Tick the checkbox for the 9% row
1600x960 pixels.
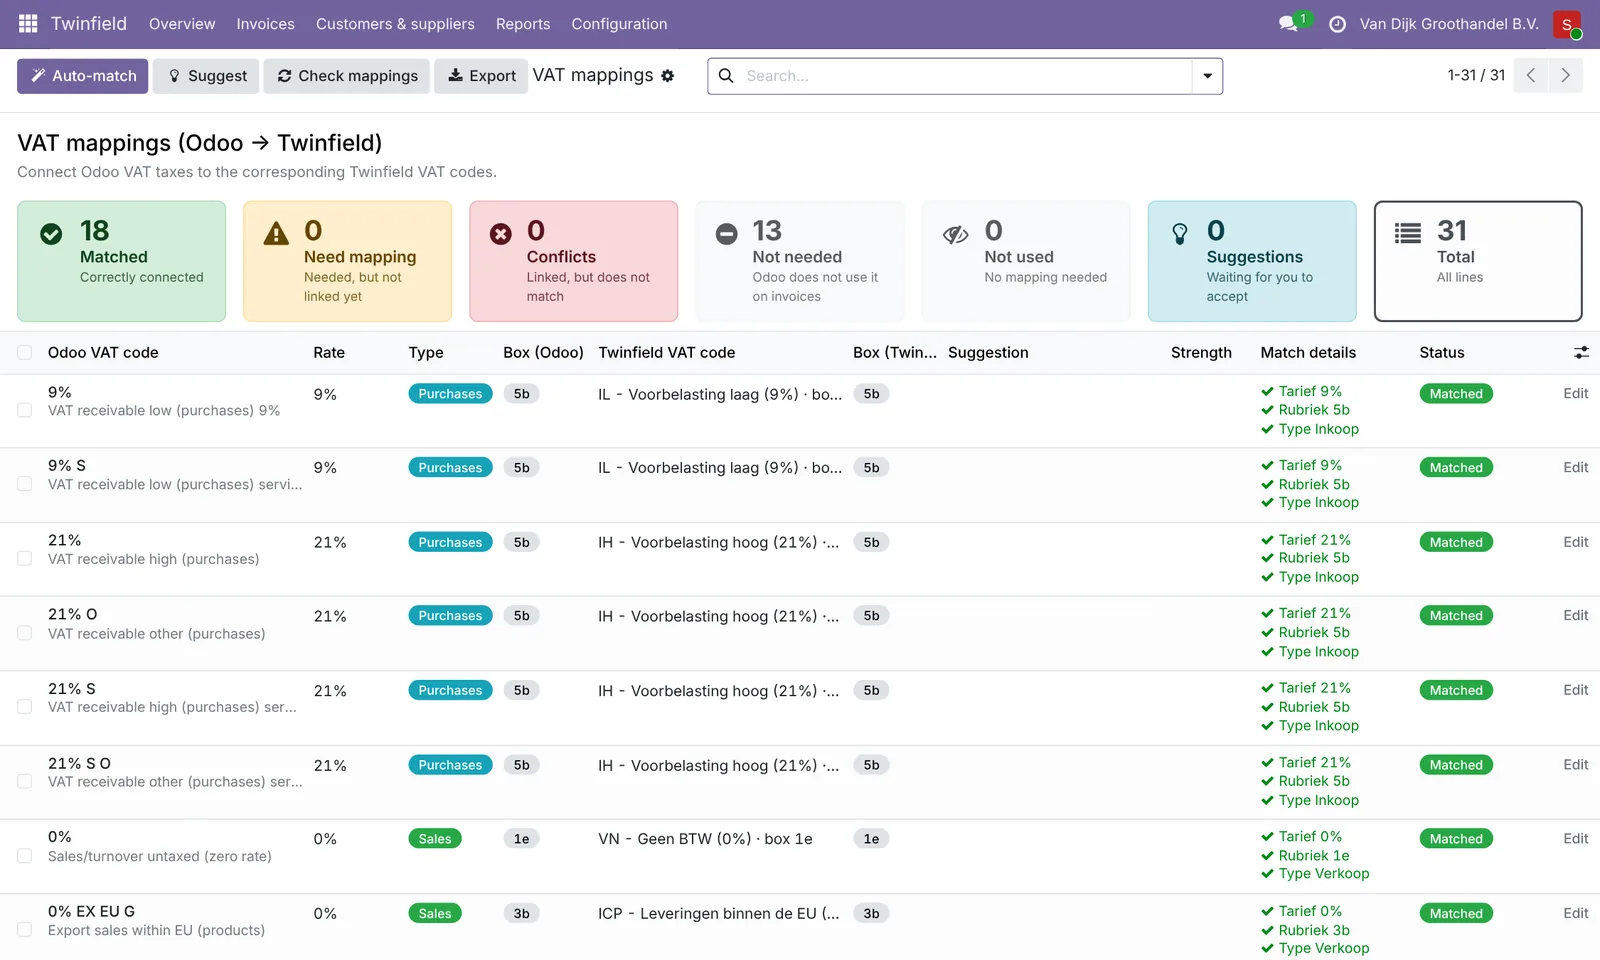25,411
